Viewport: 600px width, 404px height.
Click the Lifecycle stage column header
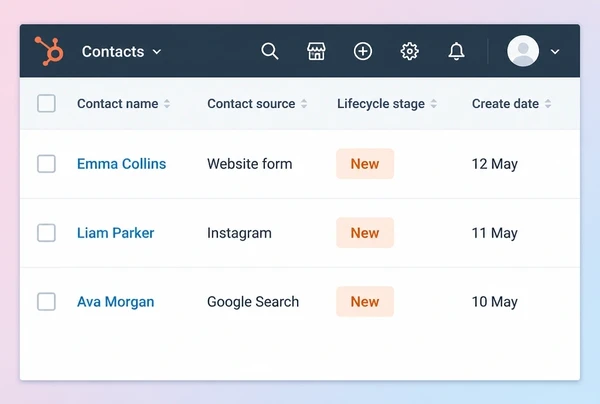click(x=381, y=104)
